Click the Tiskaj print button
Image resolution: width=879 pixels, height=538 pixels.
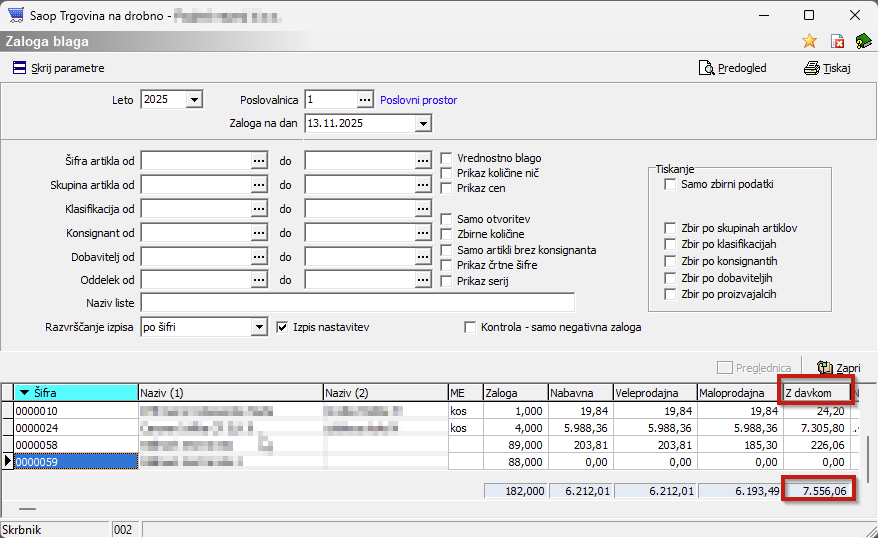827,68
